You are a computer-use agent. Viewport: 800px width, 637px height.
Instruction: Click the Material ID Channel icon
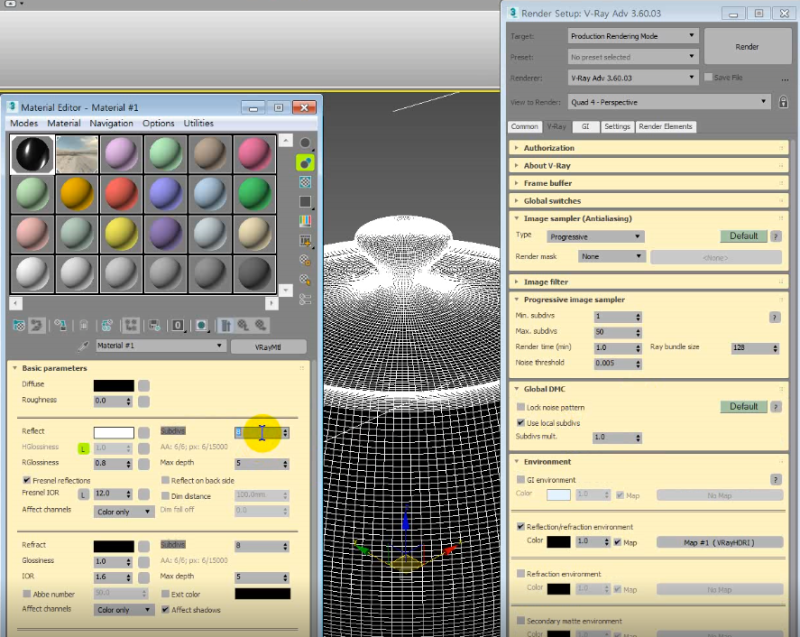tap(176, 327)
